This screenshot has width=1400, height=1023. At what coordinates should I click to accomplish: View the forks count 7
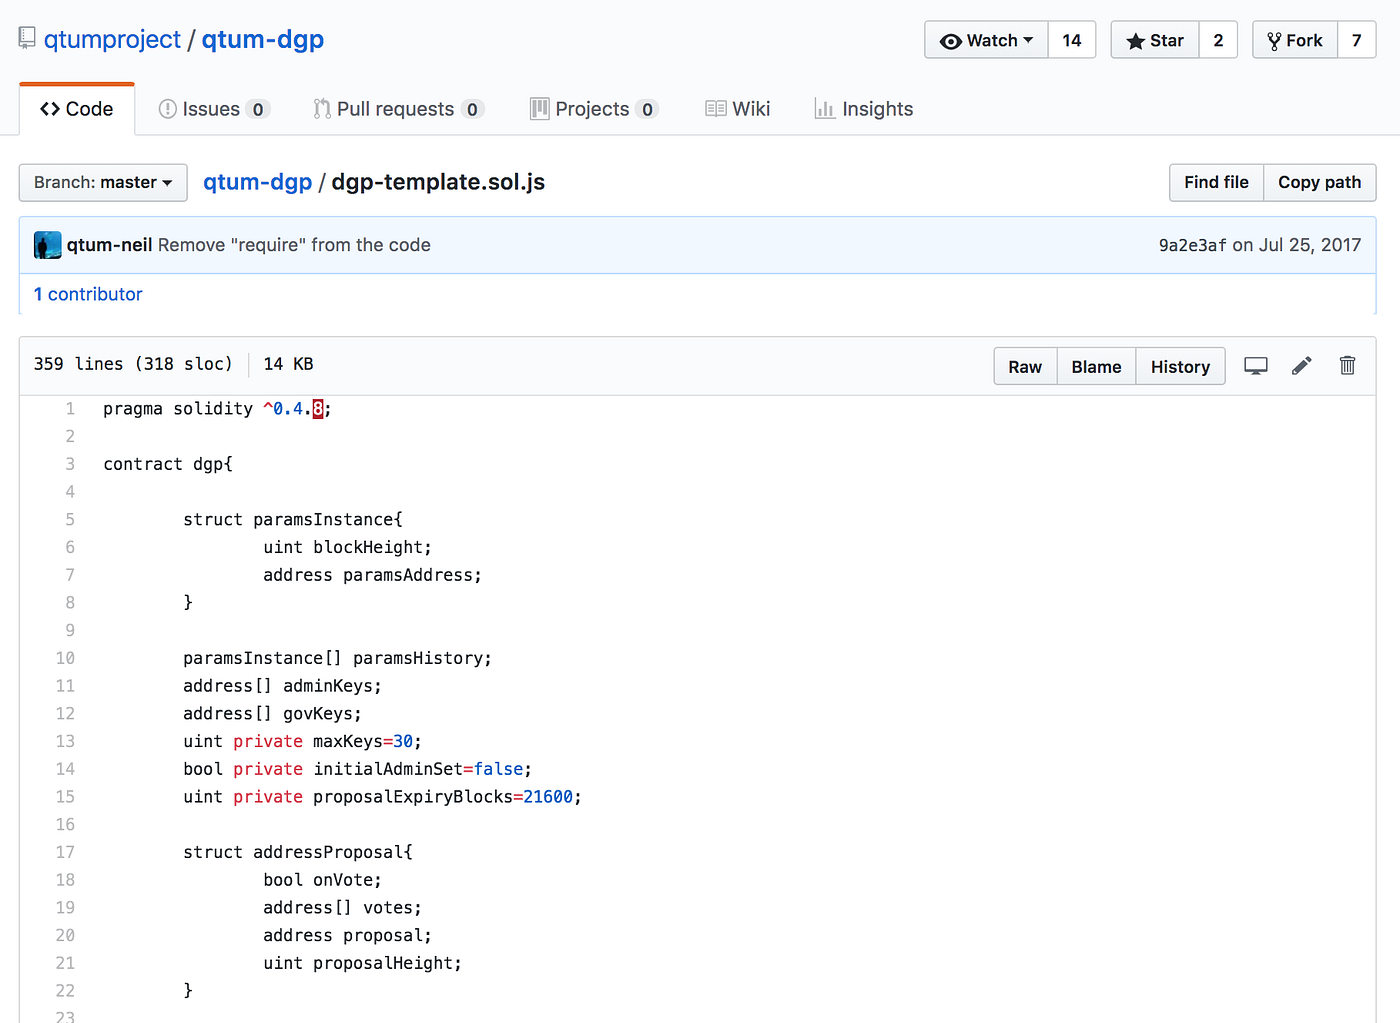[x=1357, y=40]
